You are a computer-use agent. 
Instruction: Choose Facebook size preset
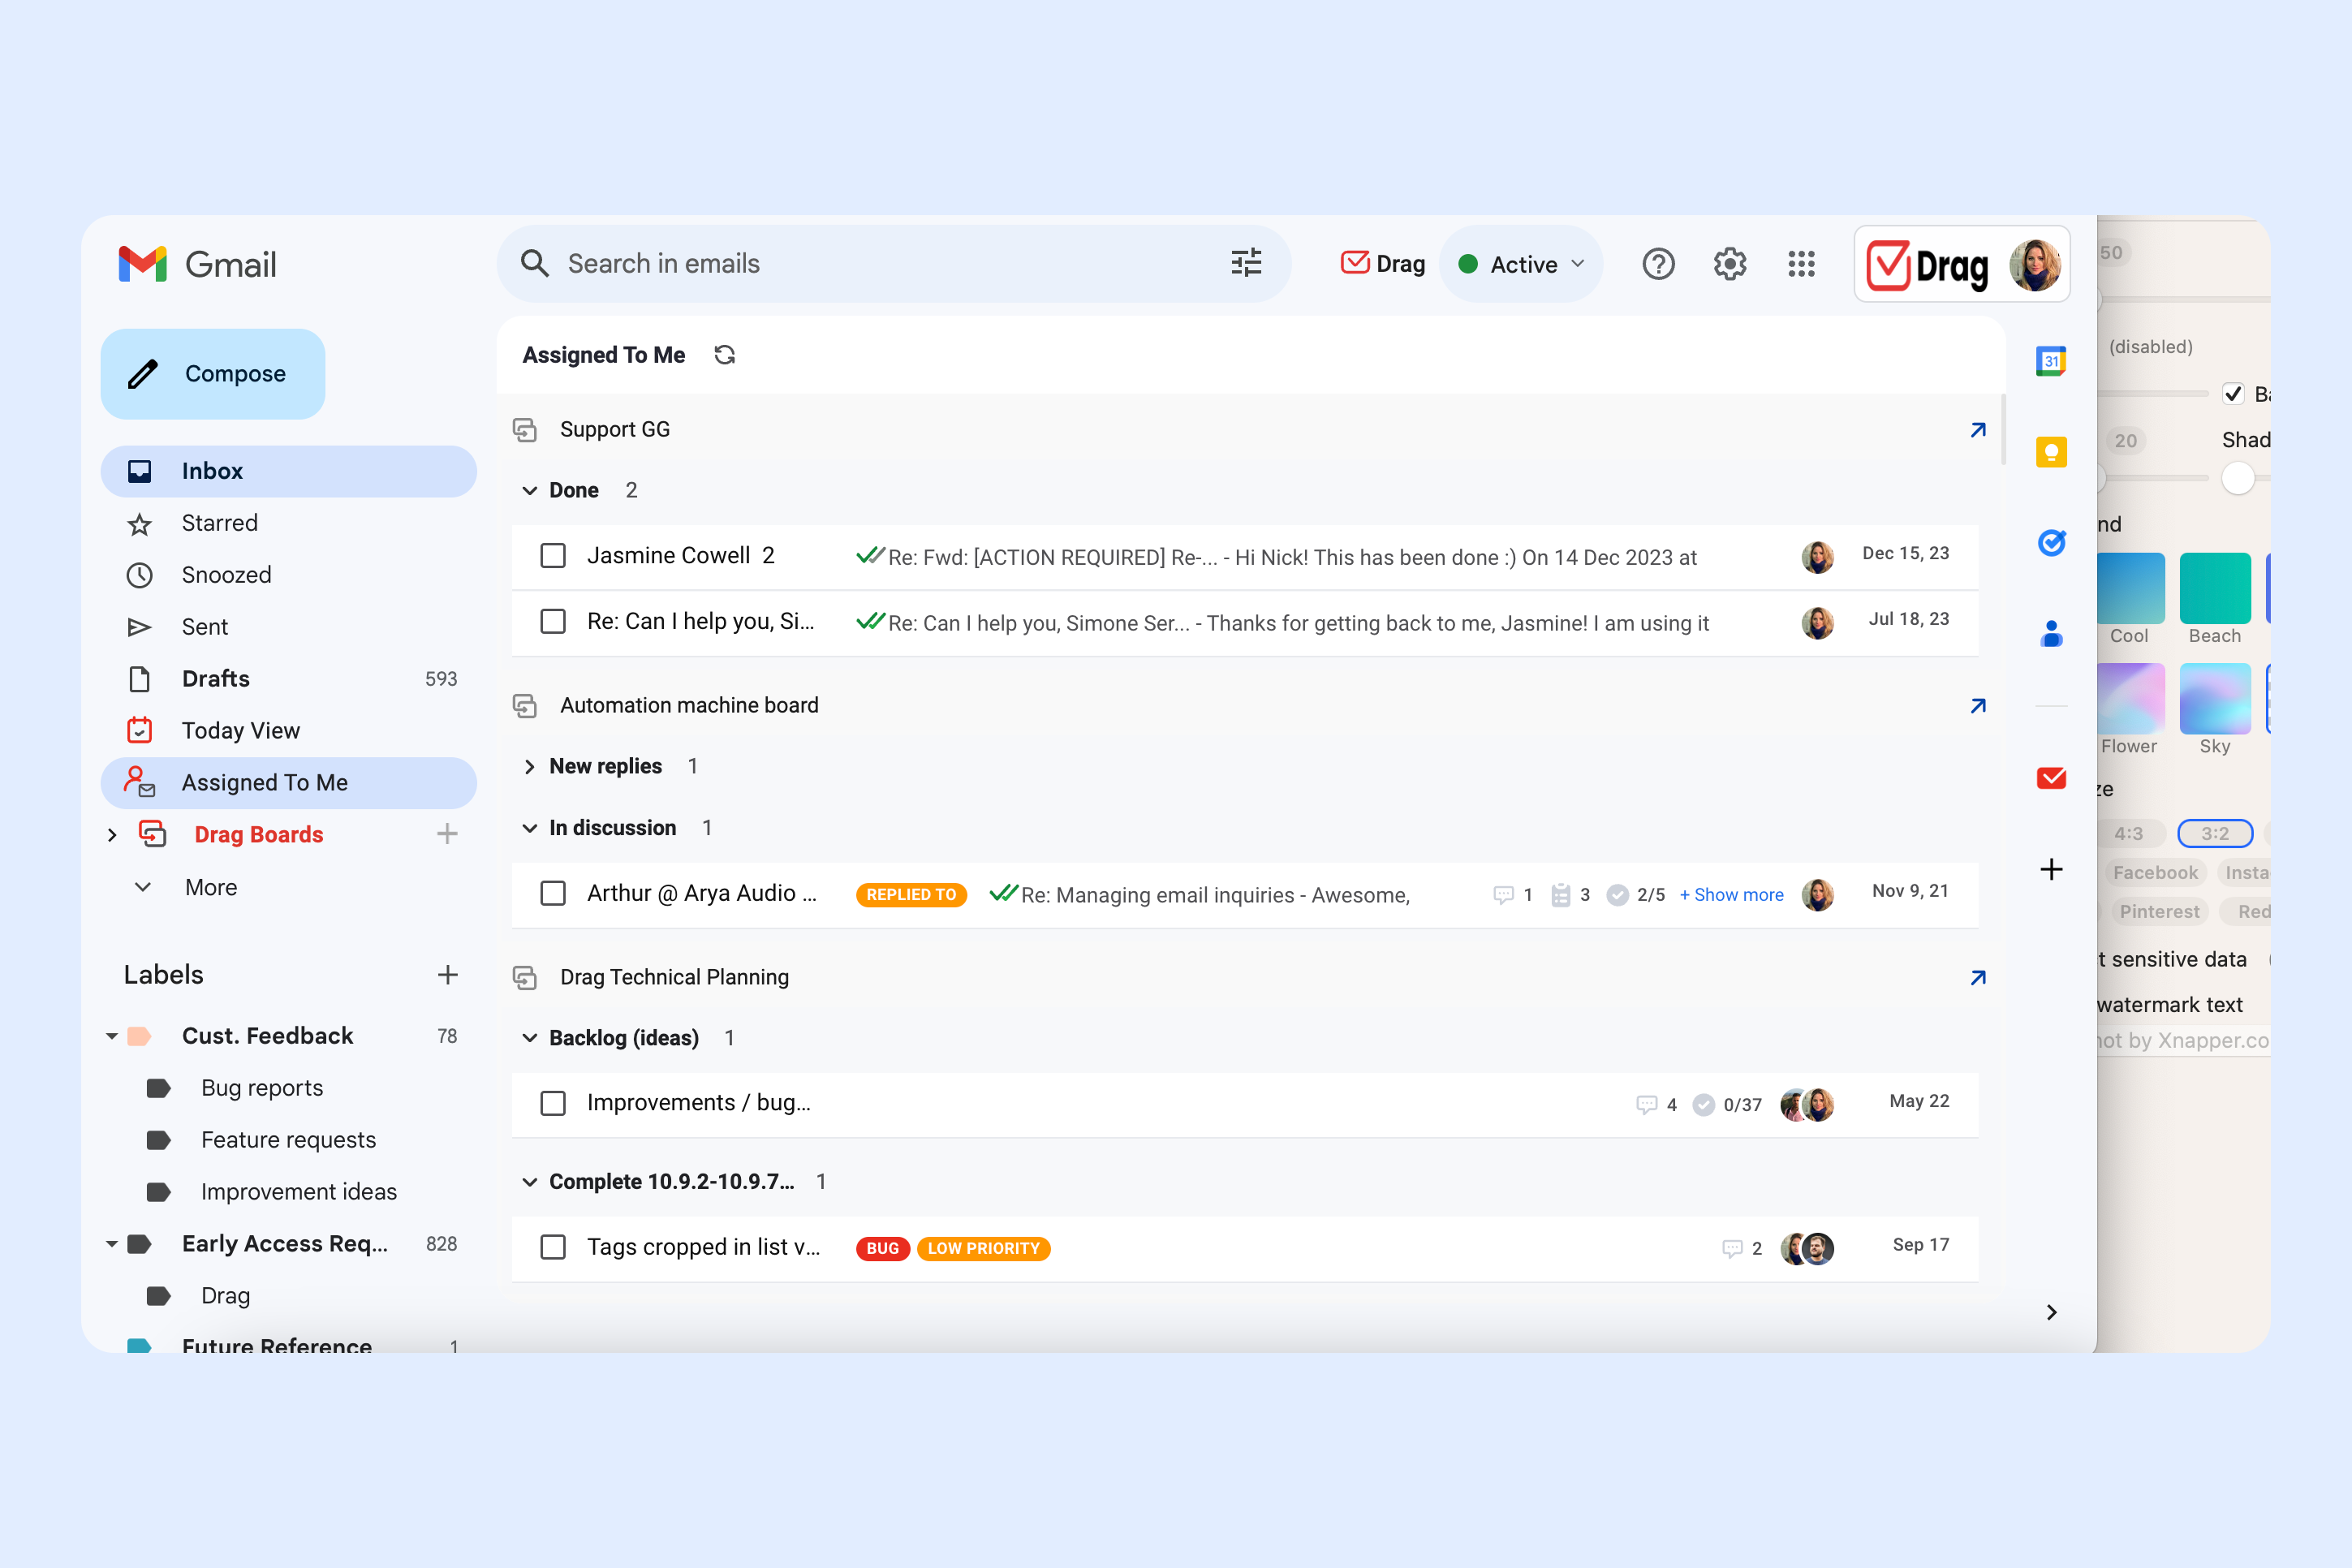point(2155,872)
